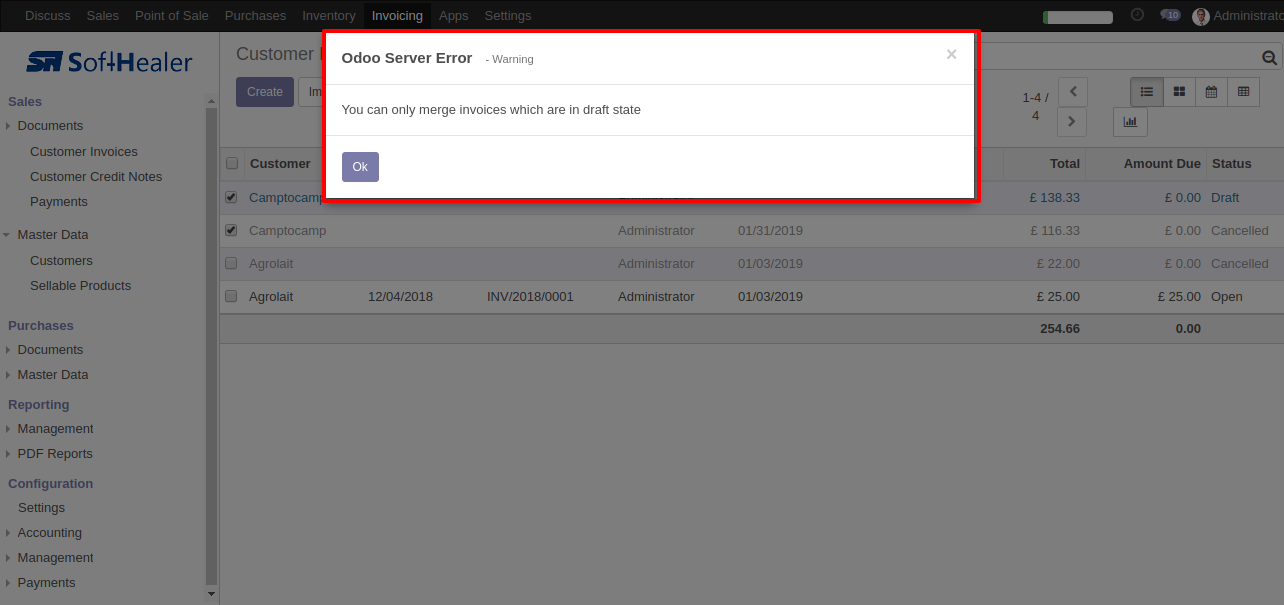Image resolution: width=1284 pixels, height=605 pixels.
Task: Open the Sales top menu
Action: click(103, 15)
